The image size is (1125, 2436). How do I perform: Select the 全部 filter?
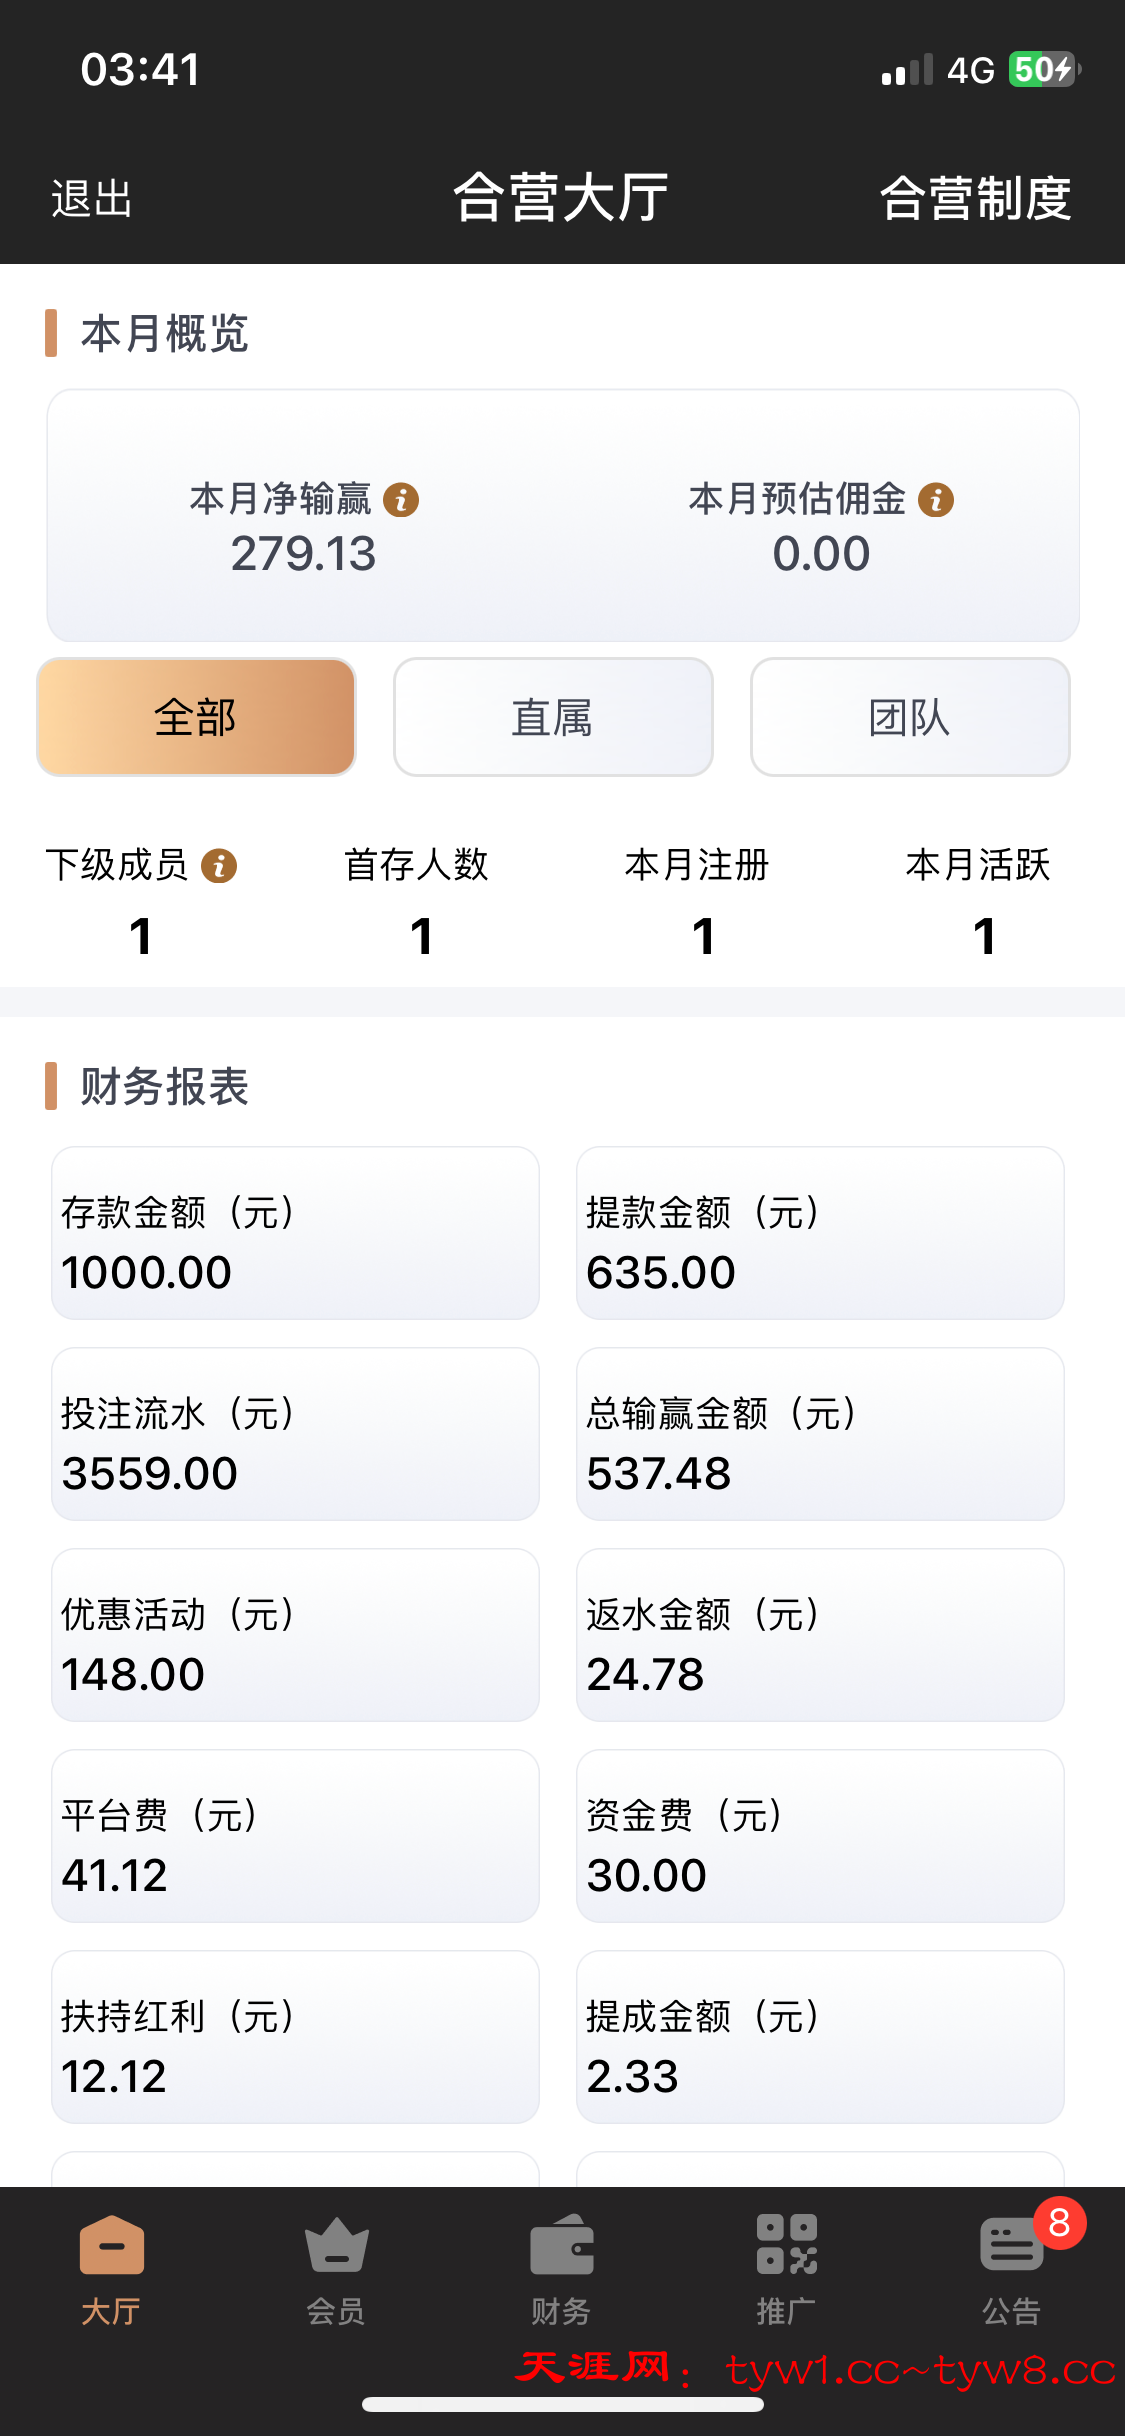tap(196, 717)
